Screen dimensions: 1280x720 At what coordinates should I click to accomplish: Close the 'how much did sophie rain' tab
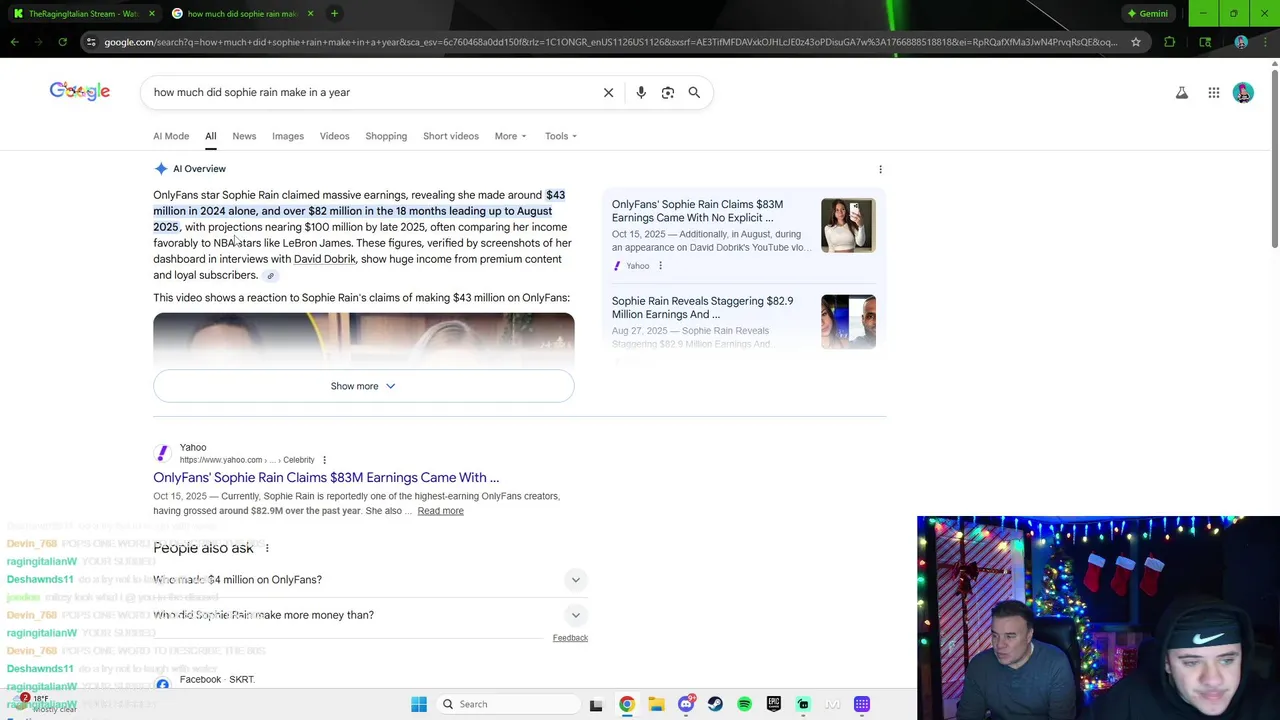pyautogui.click(x=310, y=14)
